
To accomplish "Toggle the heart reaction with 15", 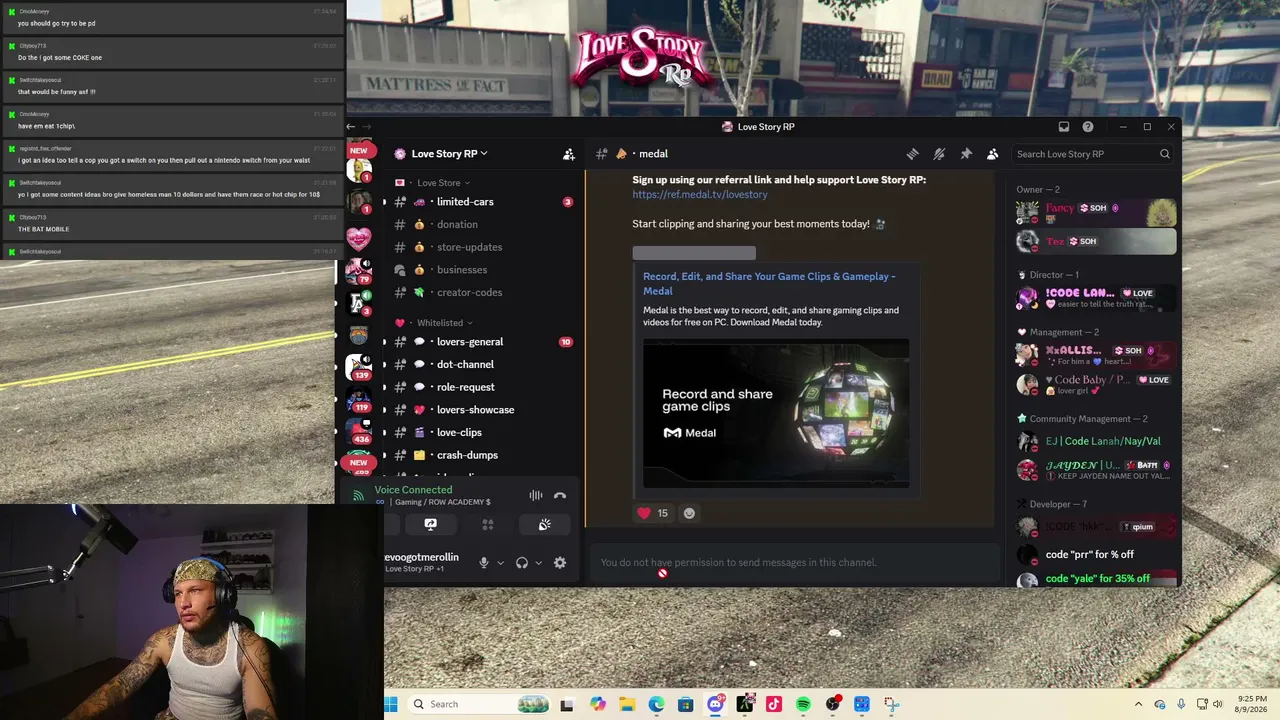I will [x=652, y=513].
